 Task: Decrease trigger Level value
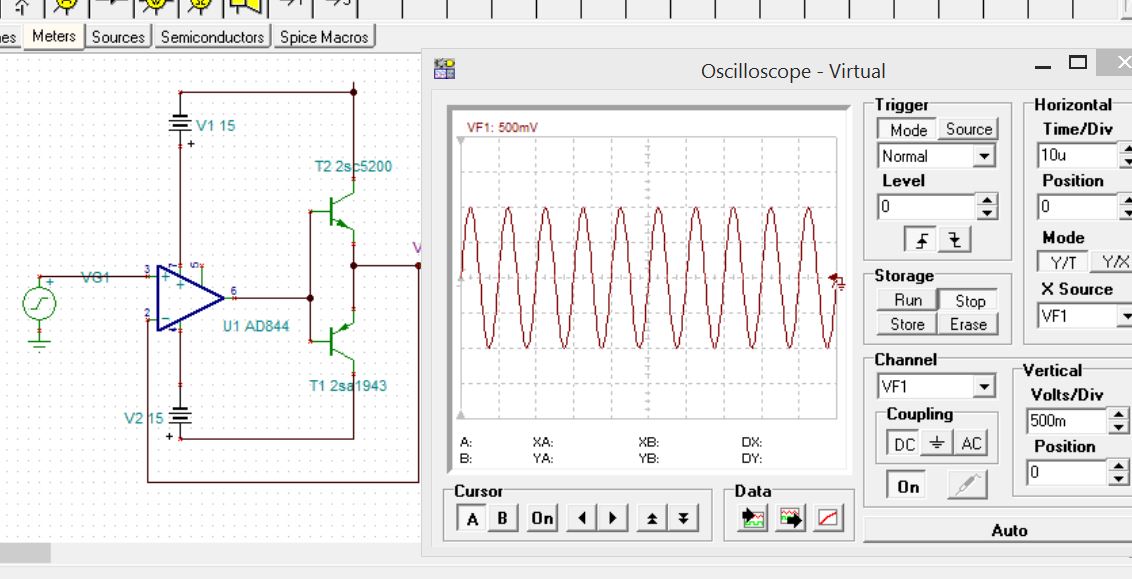(987, 214)
